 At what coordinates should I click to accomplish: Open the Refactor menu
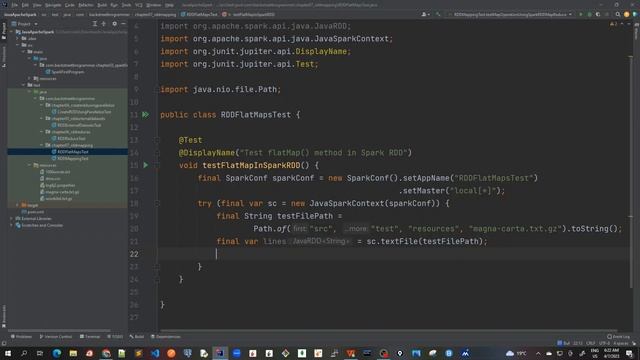coord(86,5)
